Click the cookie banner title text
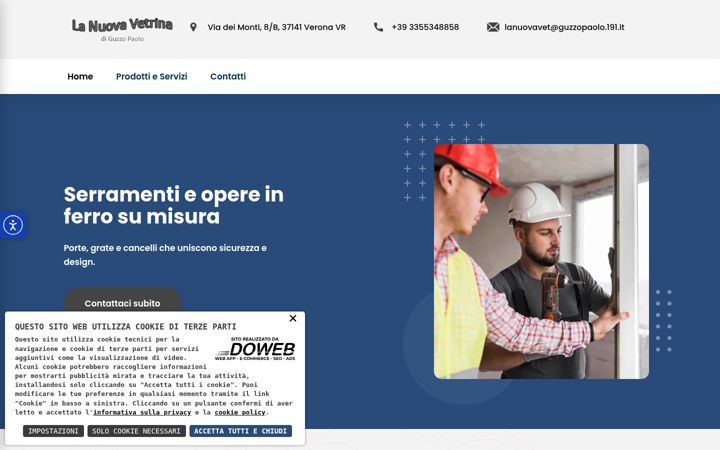This screenshot has width=720, height=450. click(x=125, y=326)
